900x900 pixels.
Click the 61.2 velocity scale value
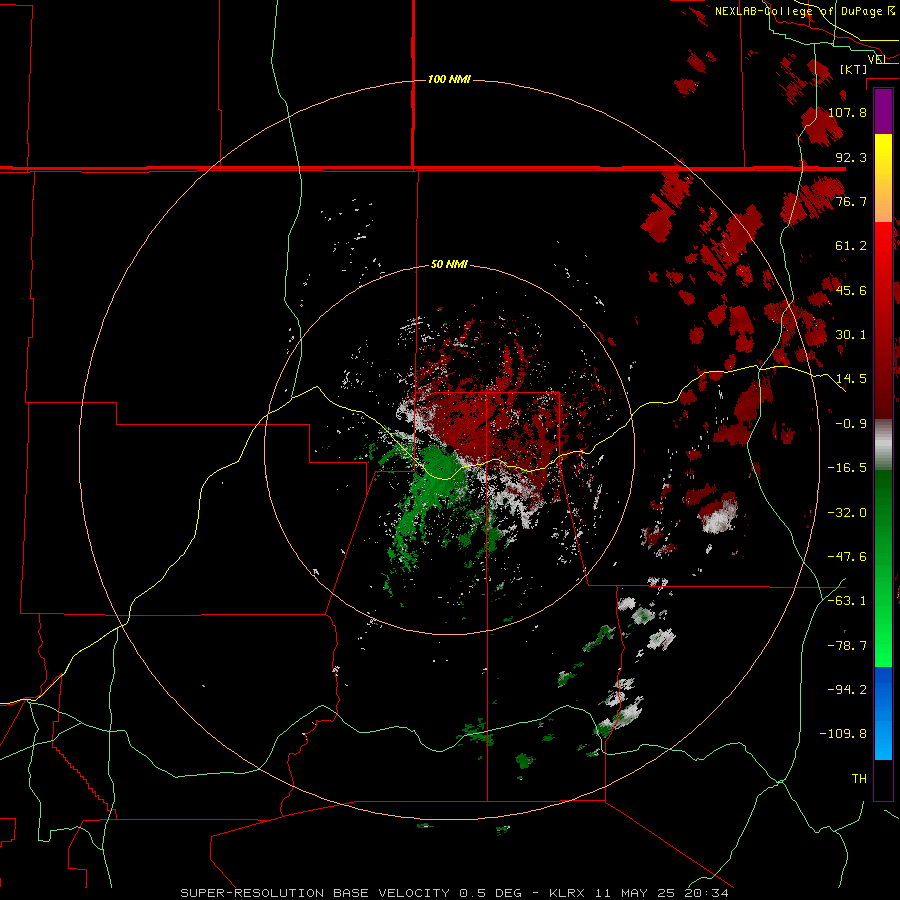tap(851, 246)
